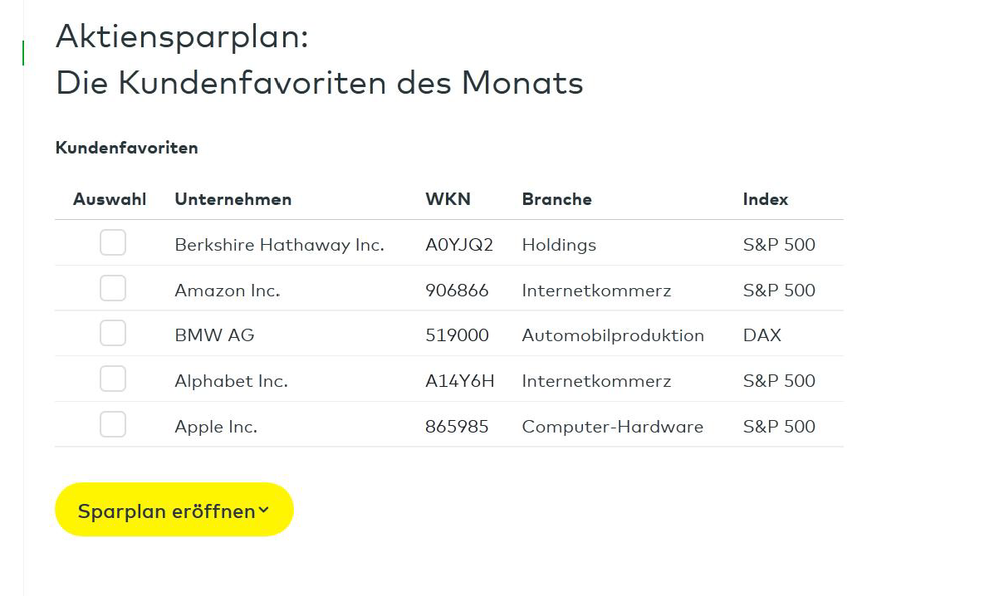Image resolution: width=999 pixels, height=596 pixels.
Task: Click the Sparplan eröffnen button
Action: pos(166,510)
